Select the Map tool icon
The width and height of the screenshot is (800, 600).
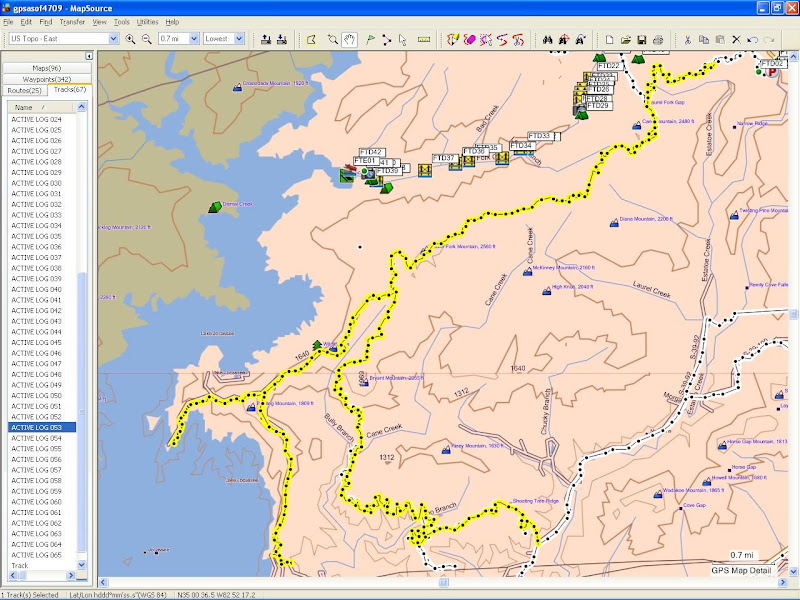[311, 39]
